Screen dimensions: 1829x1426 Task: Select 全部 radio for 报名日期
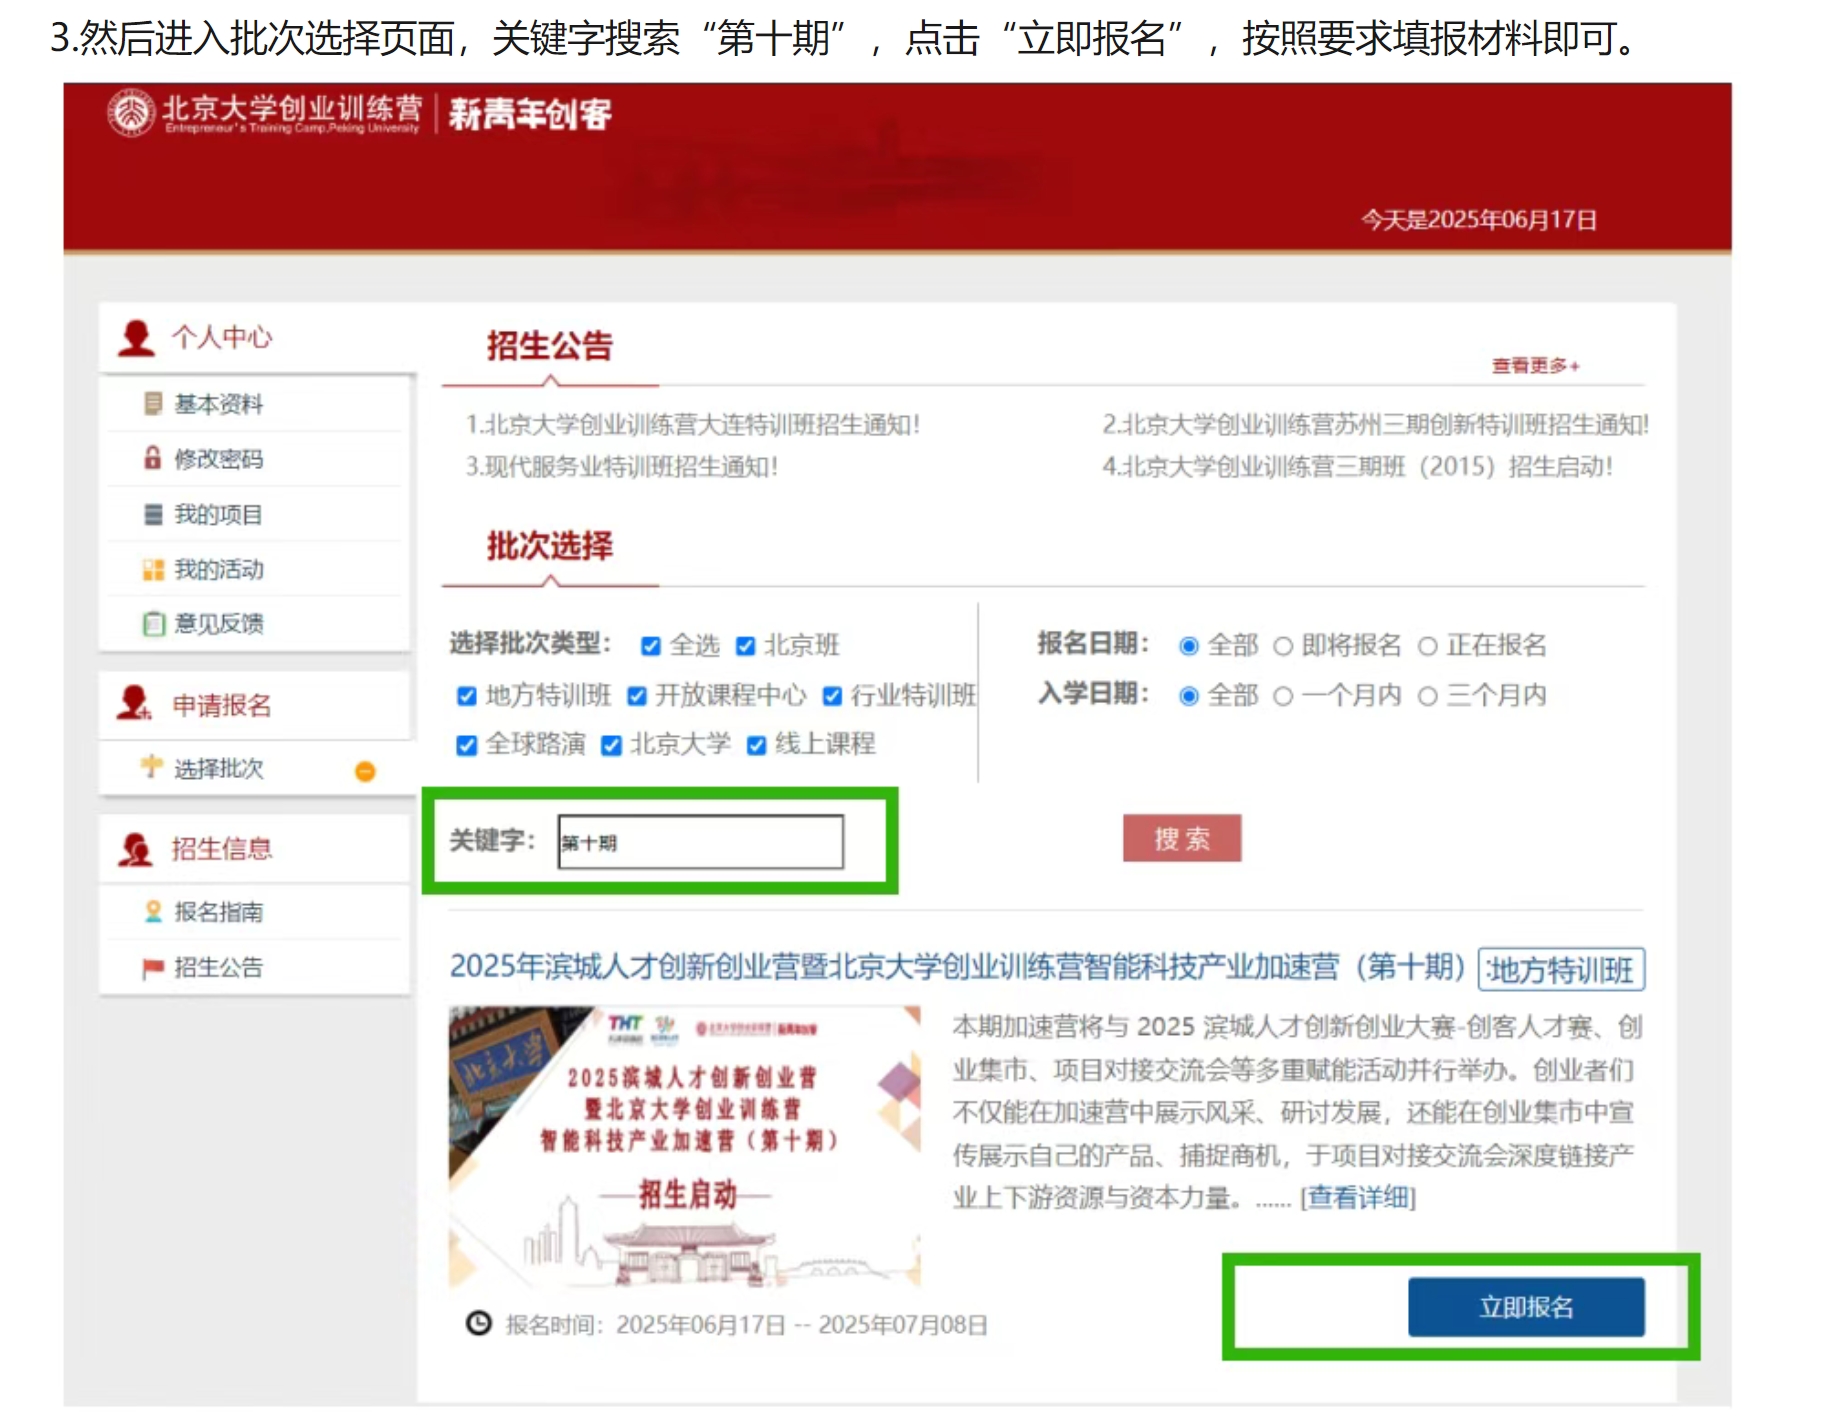[1189, 646]
